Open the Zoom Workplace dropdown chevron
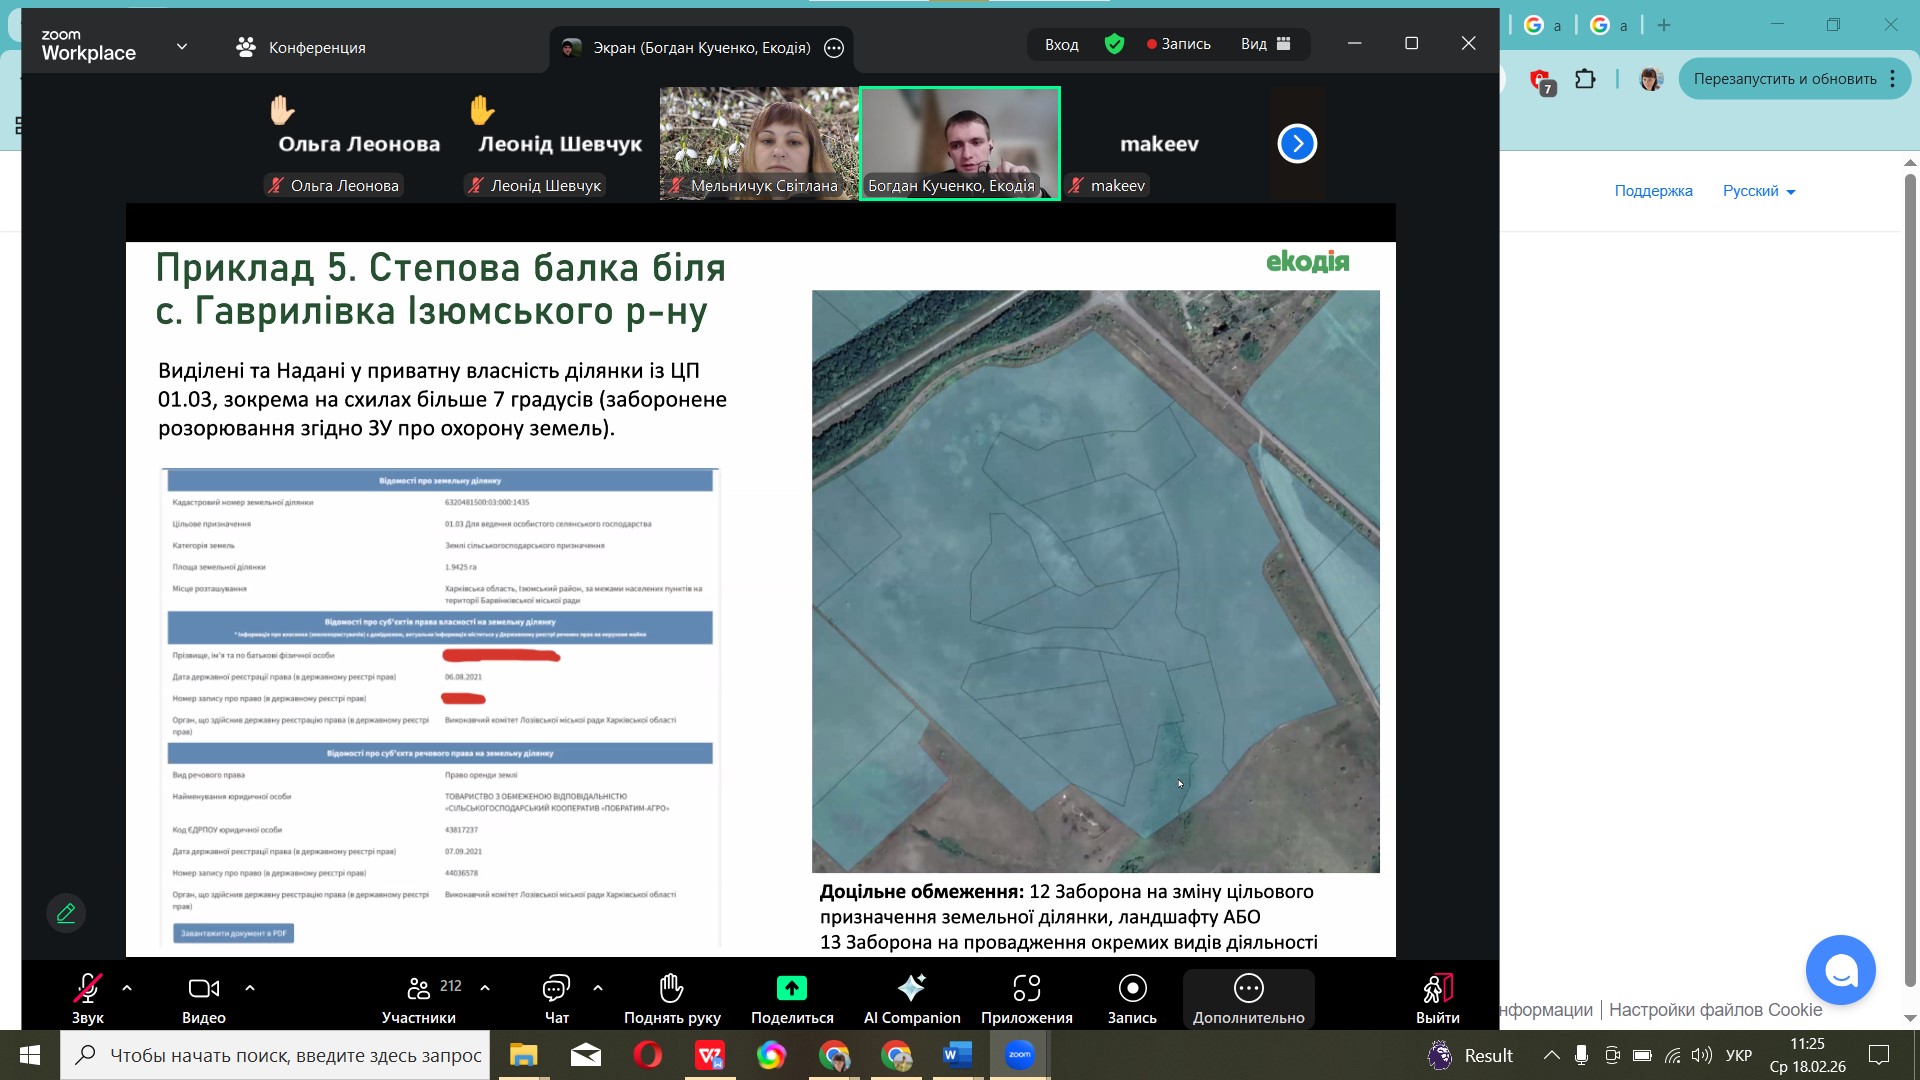 click(x=182, y=46)
